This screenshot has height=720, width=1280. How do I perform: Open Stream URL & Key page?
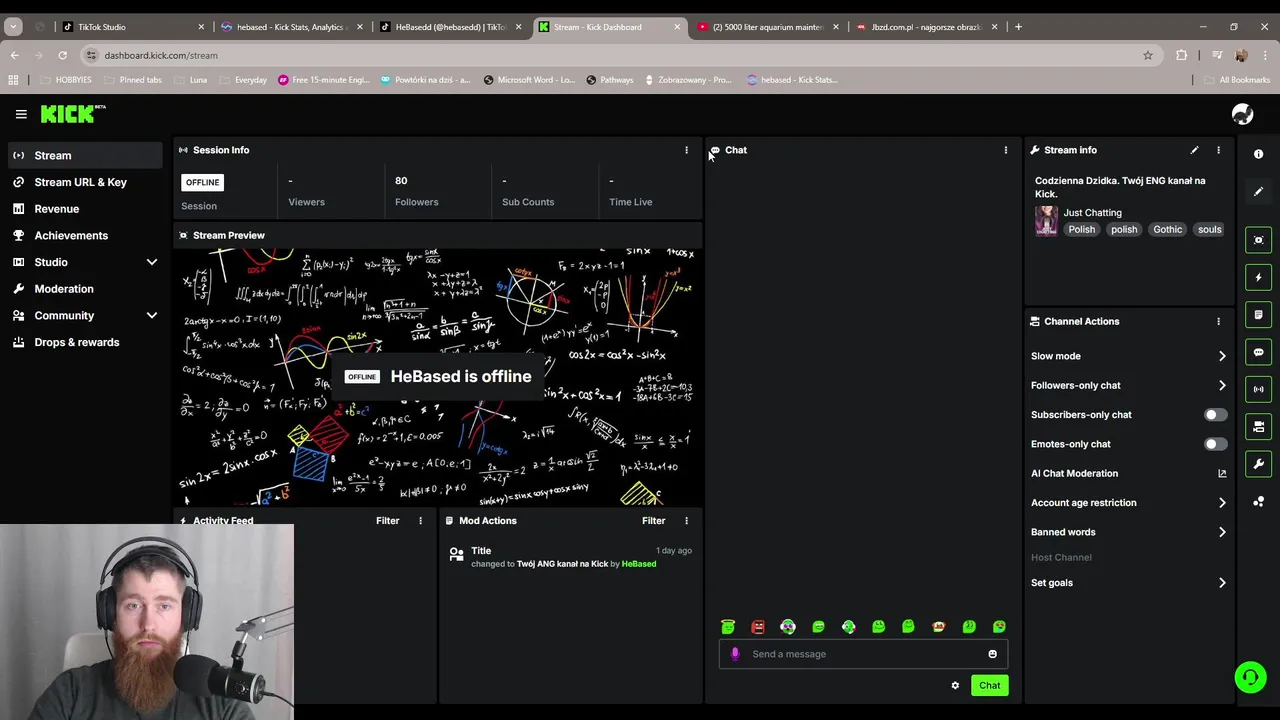[x=85, y=182]
